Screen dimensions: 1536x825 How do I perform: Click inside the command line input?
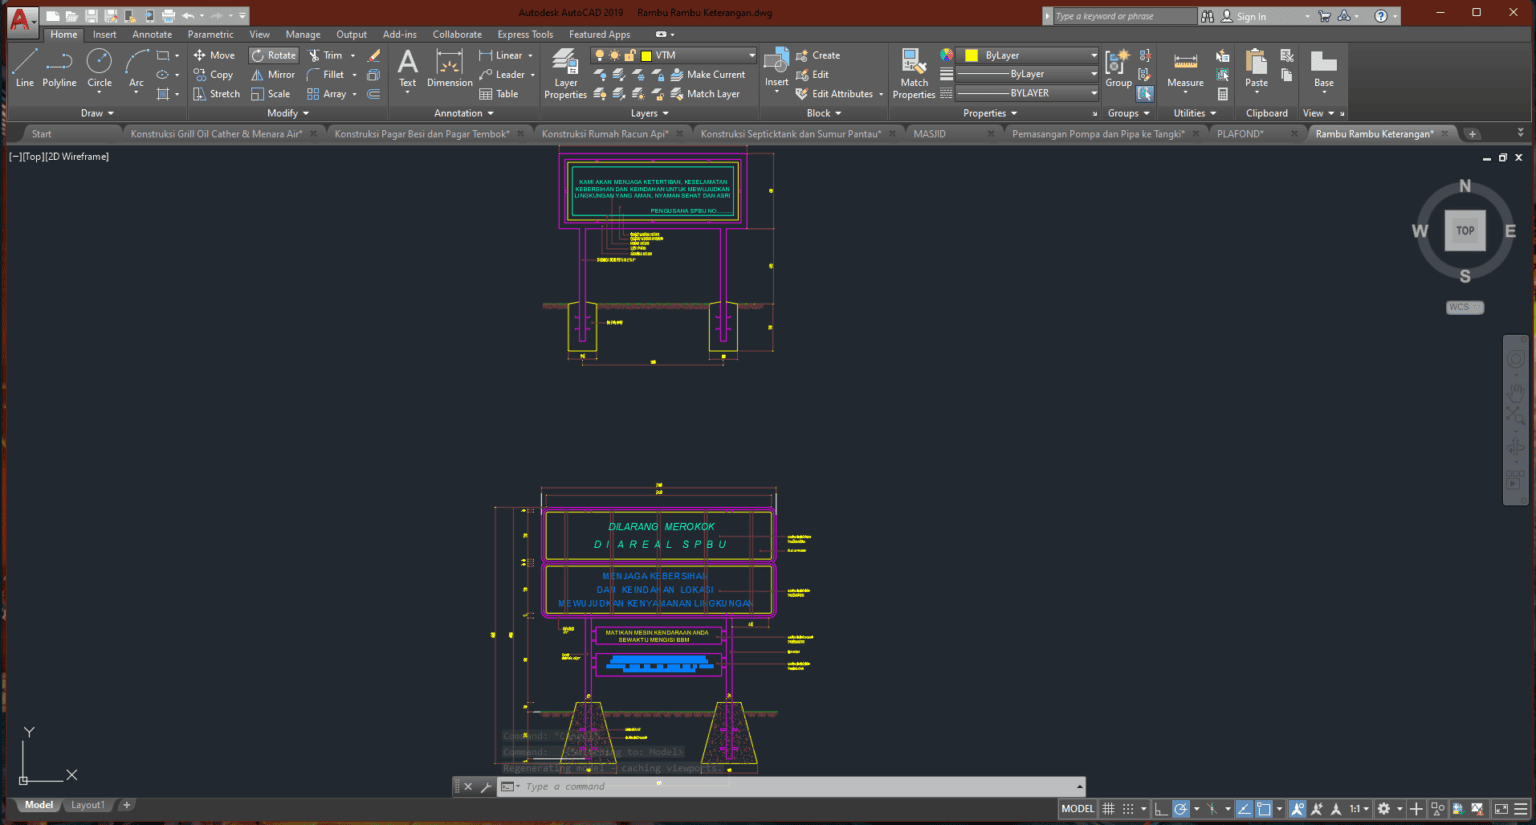pos(700,786)
